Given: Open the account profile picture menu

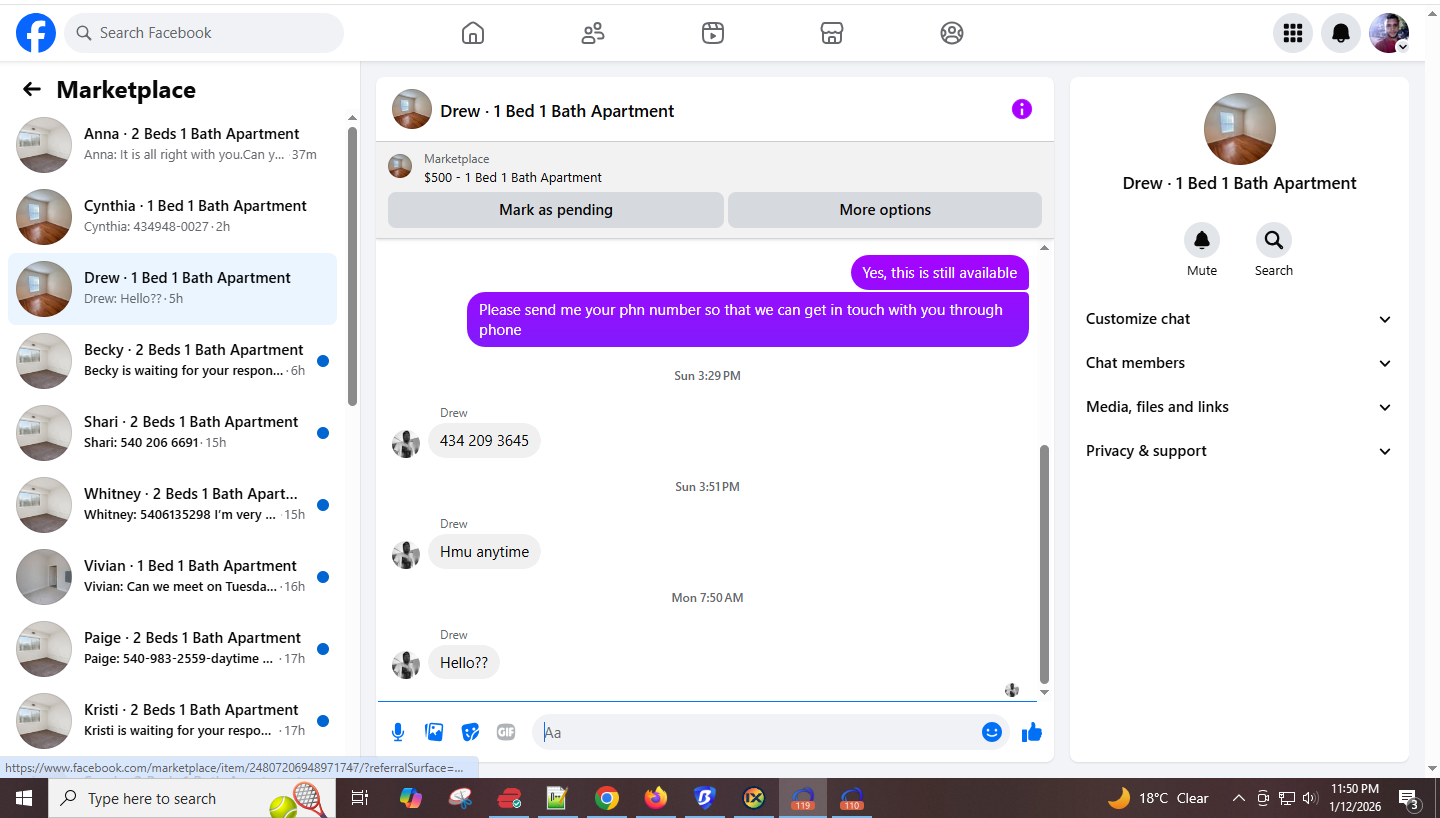Looking at the screenshot, I should (x=1389, y=33).
